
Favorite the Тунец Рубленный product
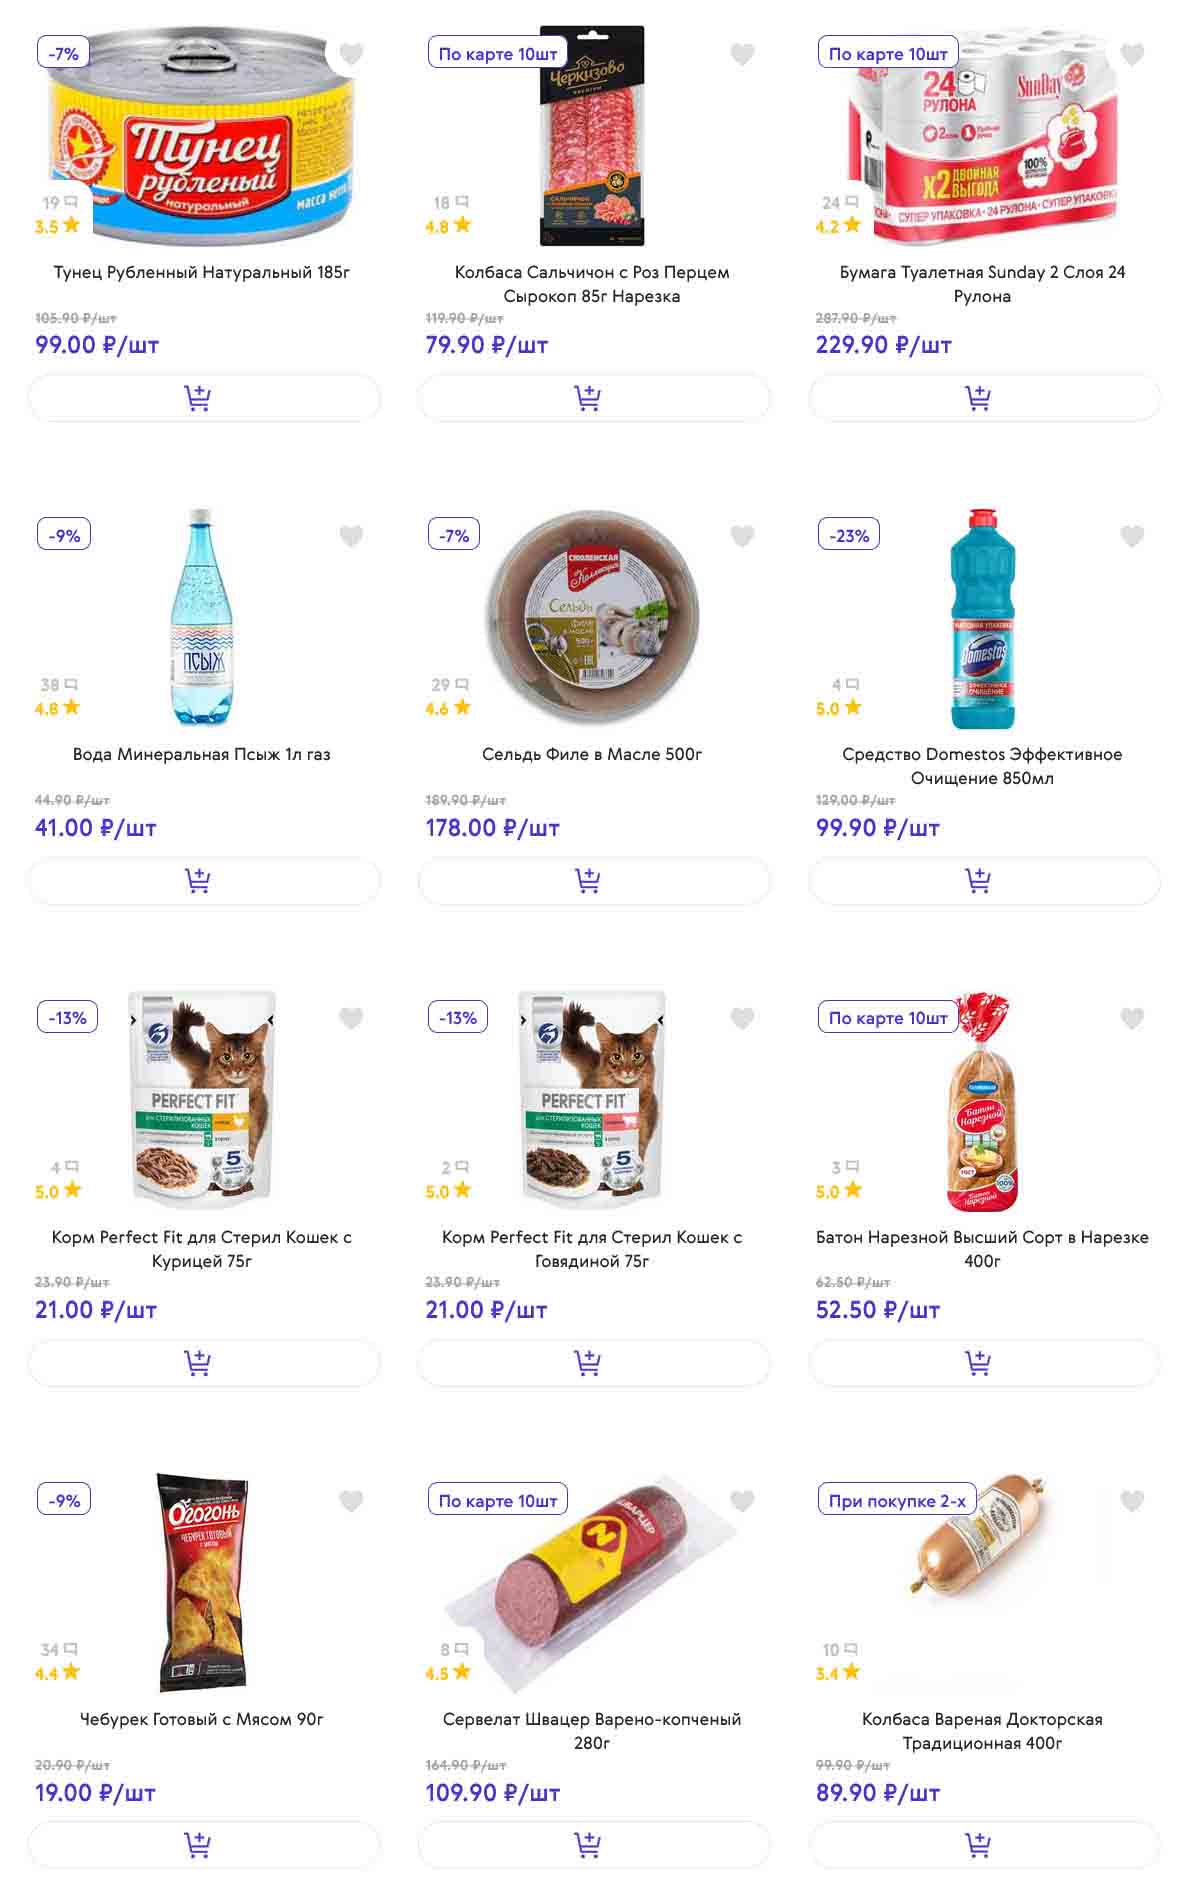pos(351,54)
